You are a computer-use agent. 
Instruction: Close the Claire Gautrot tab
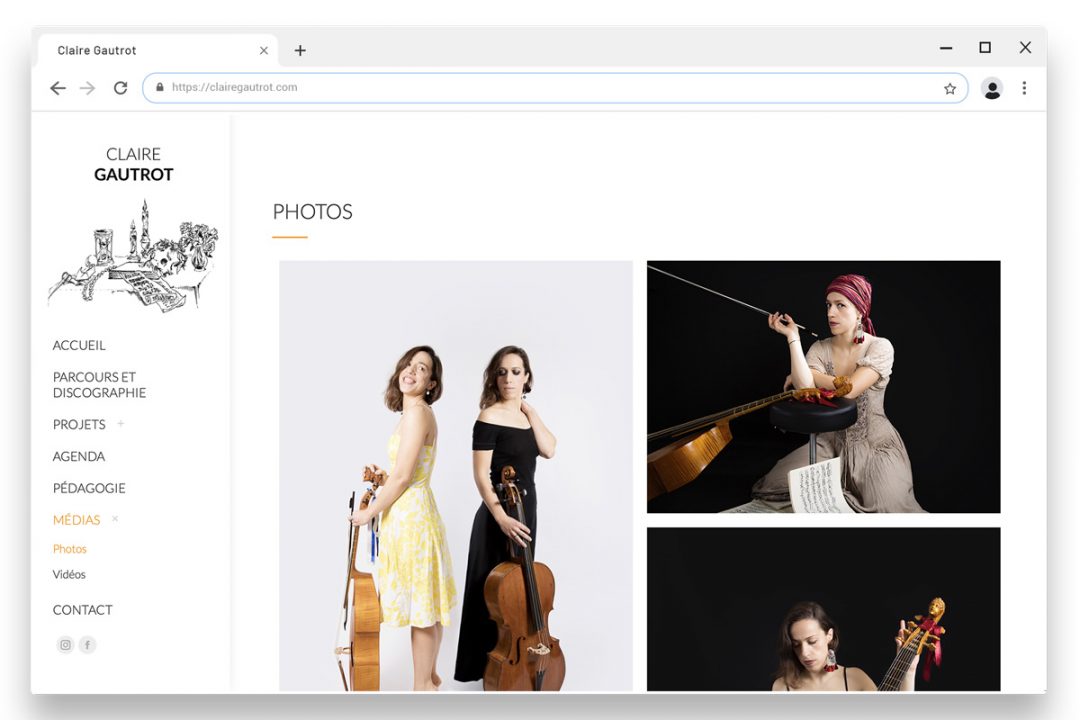[264, 51]
